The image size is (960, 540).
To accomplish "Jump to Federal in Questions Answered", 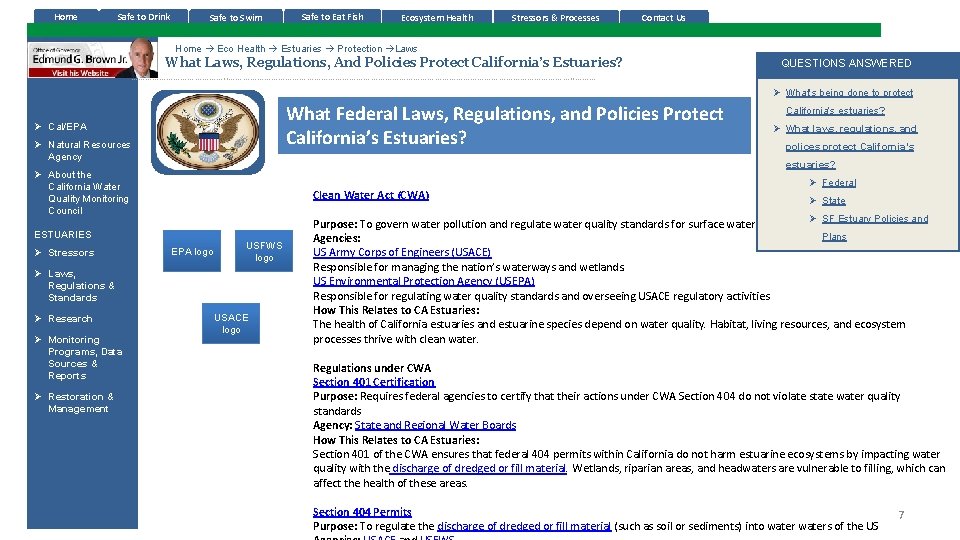I will point(839,182).
